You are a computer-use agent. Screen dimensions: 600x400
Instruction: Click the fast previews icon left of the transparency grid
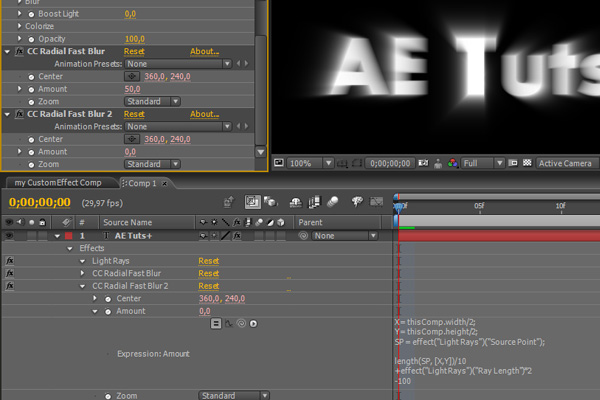coord(513,163)
